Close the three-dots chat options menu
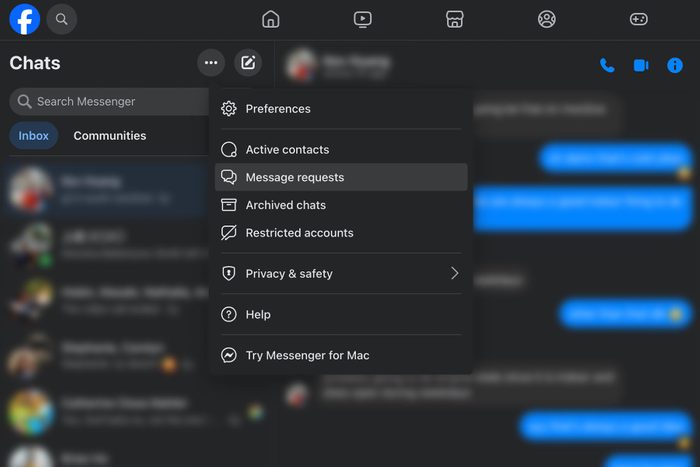 210,63
